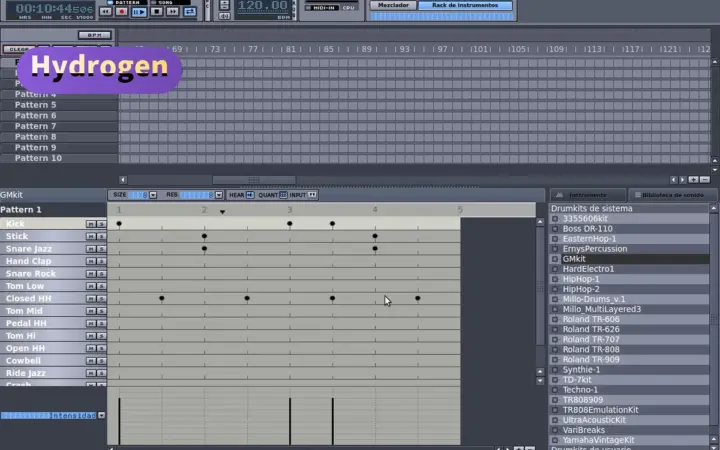This screenshot has width=720, height=450.
Task: Expand the Roland TR-808 drumkit
Action: (555, 349)
